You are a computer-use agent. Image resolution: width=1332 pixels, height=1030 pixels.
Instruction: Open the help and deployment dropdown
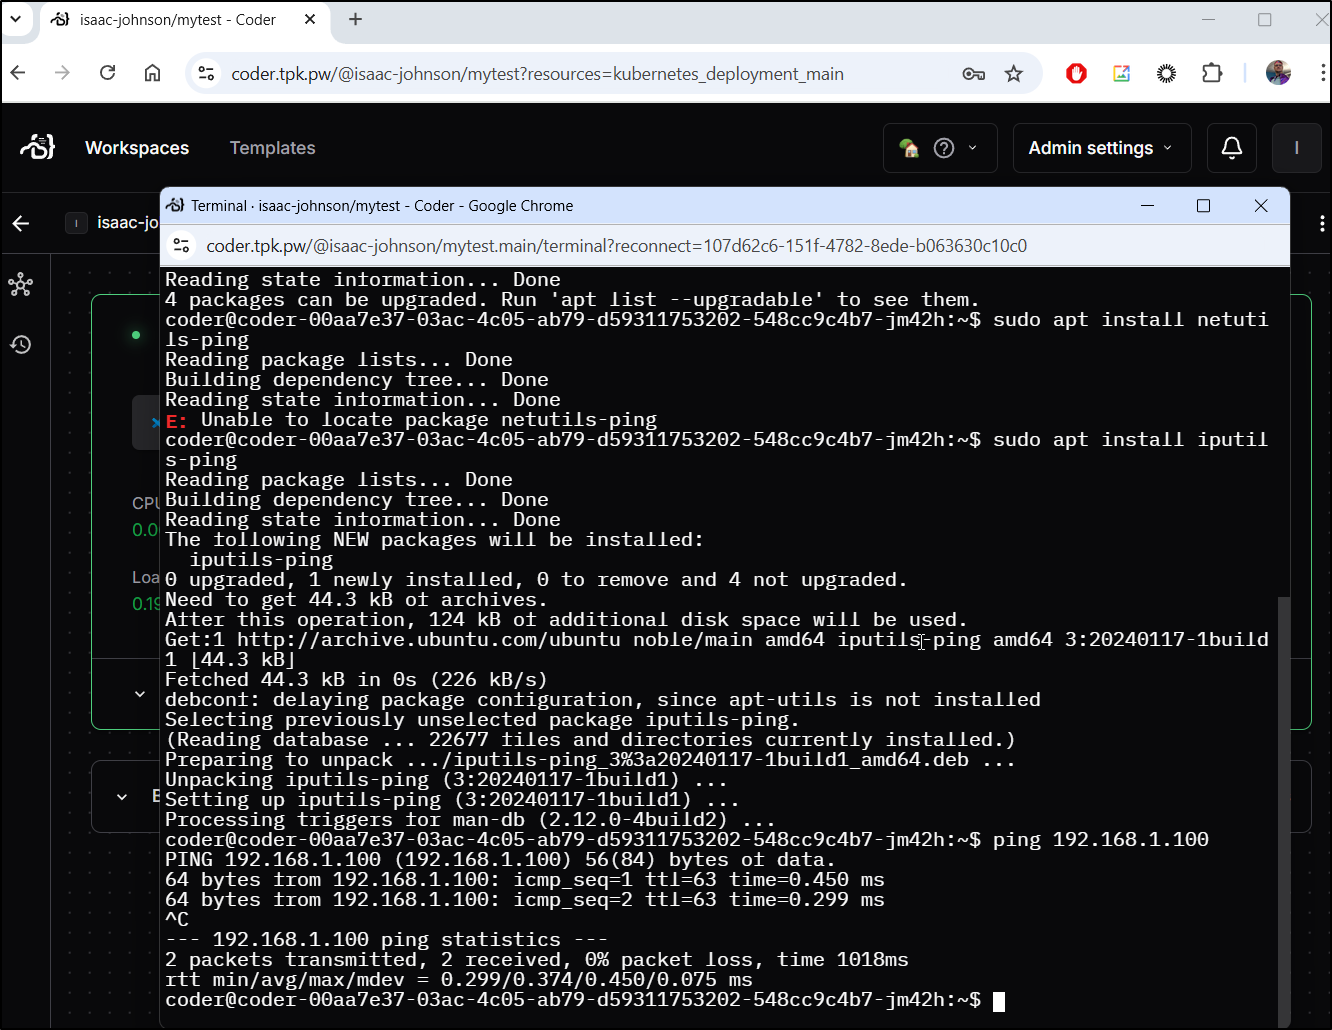point(940,148)
